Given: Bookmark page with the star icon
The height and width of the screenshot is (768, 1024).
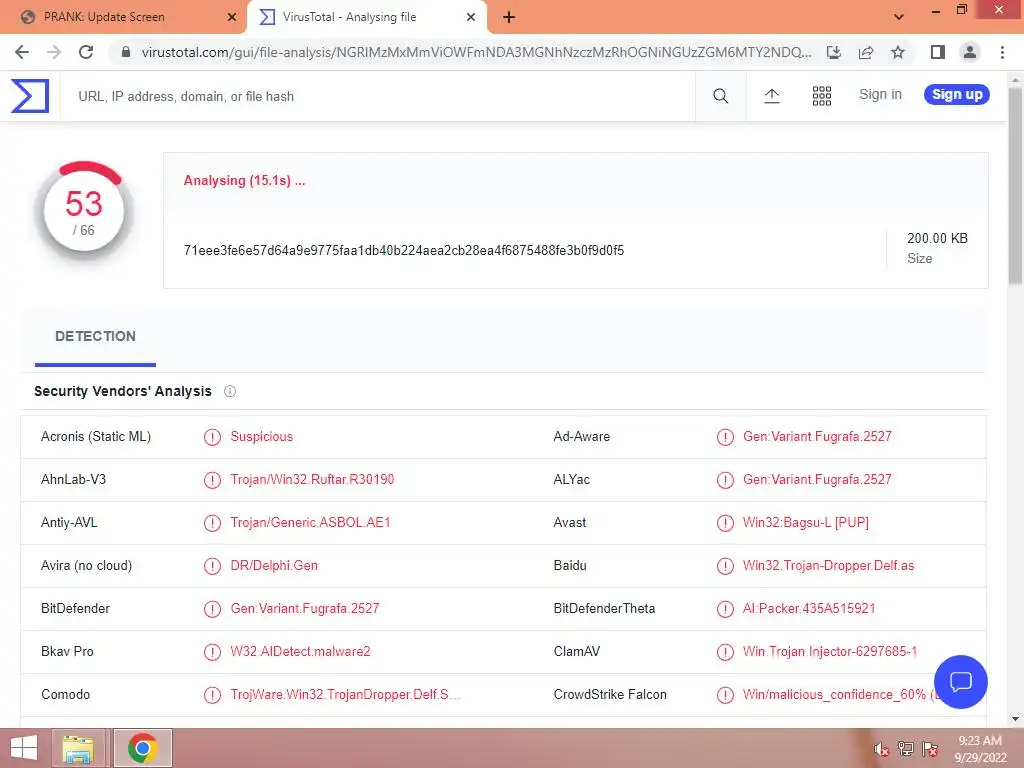Looking at the screenshot, I should click(x=898, y=52).
